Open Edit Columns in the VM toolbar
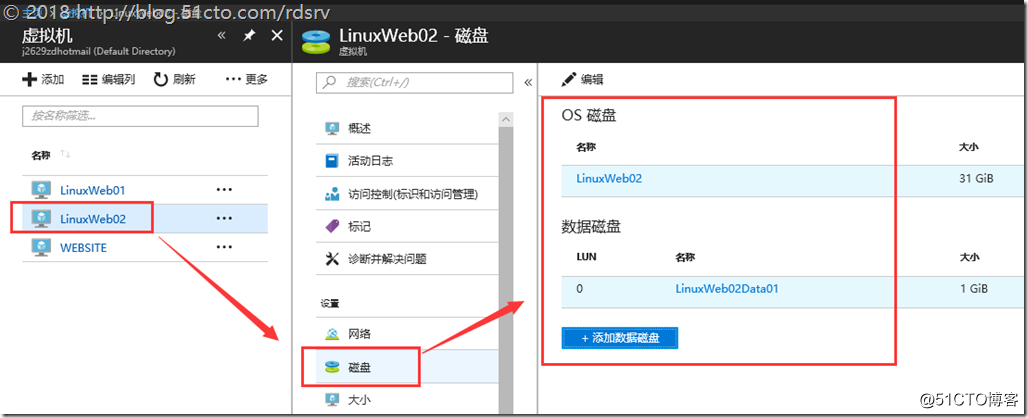 [109, 80]
